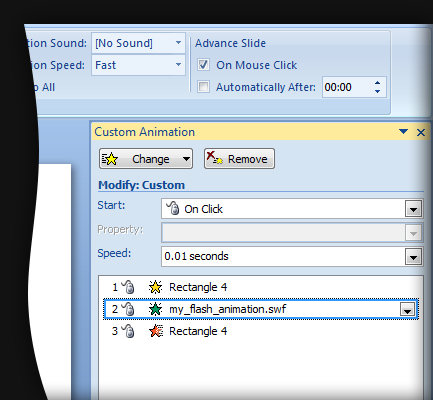Close the Custom Animation pane
The image size is (433, 400).
pyautogui.click(x=421, y=132)
